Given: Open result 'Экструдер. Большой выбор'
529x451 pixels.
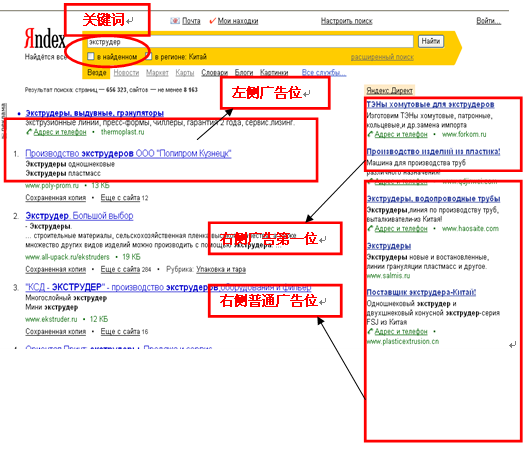Looking at the screenshot, I should tap(79, 216).
